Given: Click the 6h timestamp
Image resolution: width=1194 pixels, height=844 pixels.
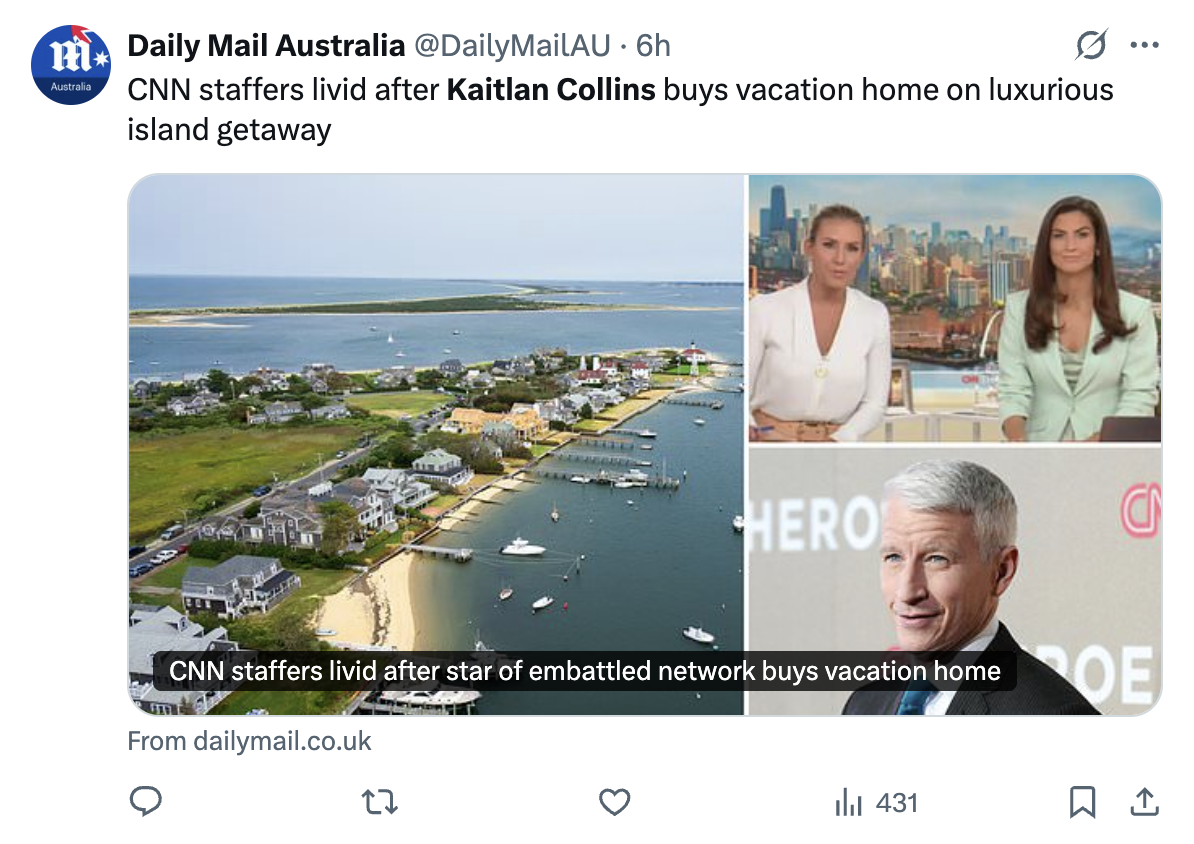Looking at the screenshot, I should pos(653,46).
